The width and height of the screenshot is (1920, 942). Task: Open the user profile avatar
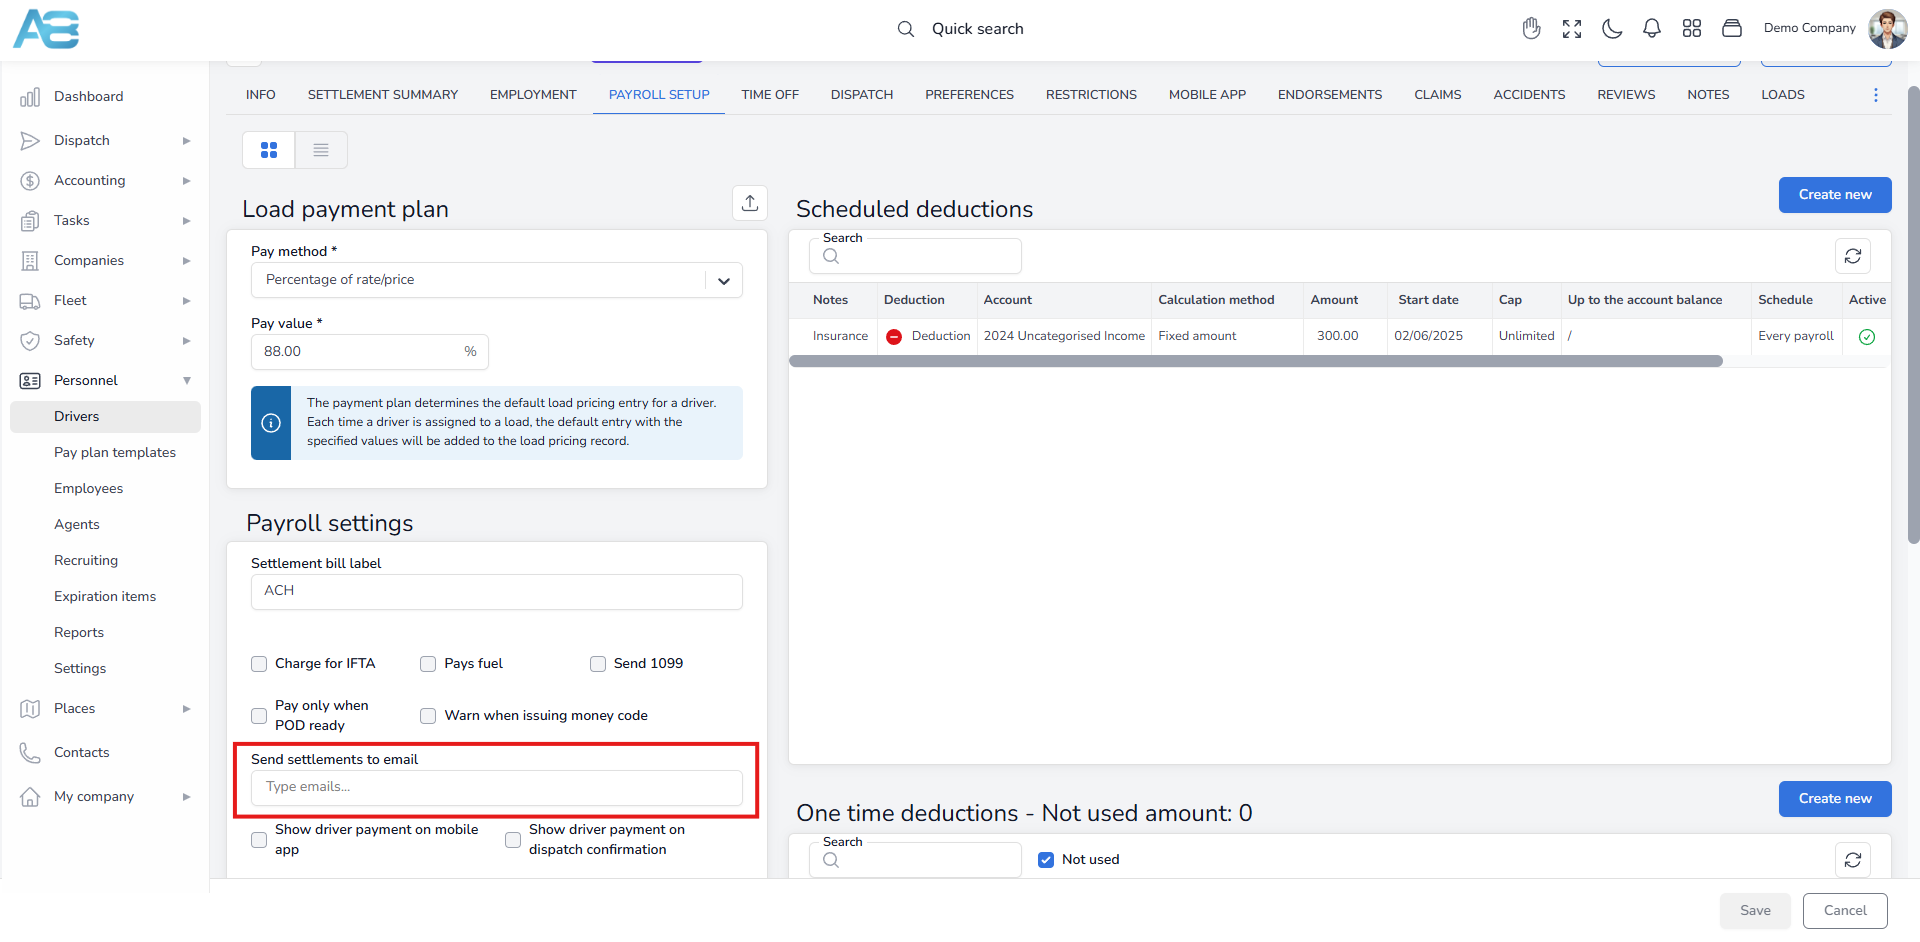[x=1888, y=29]
